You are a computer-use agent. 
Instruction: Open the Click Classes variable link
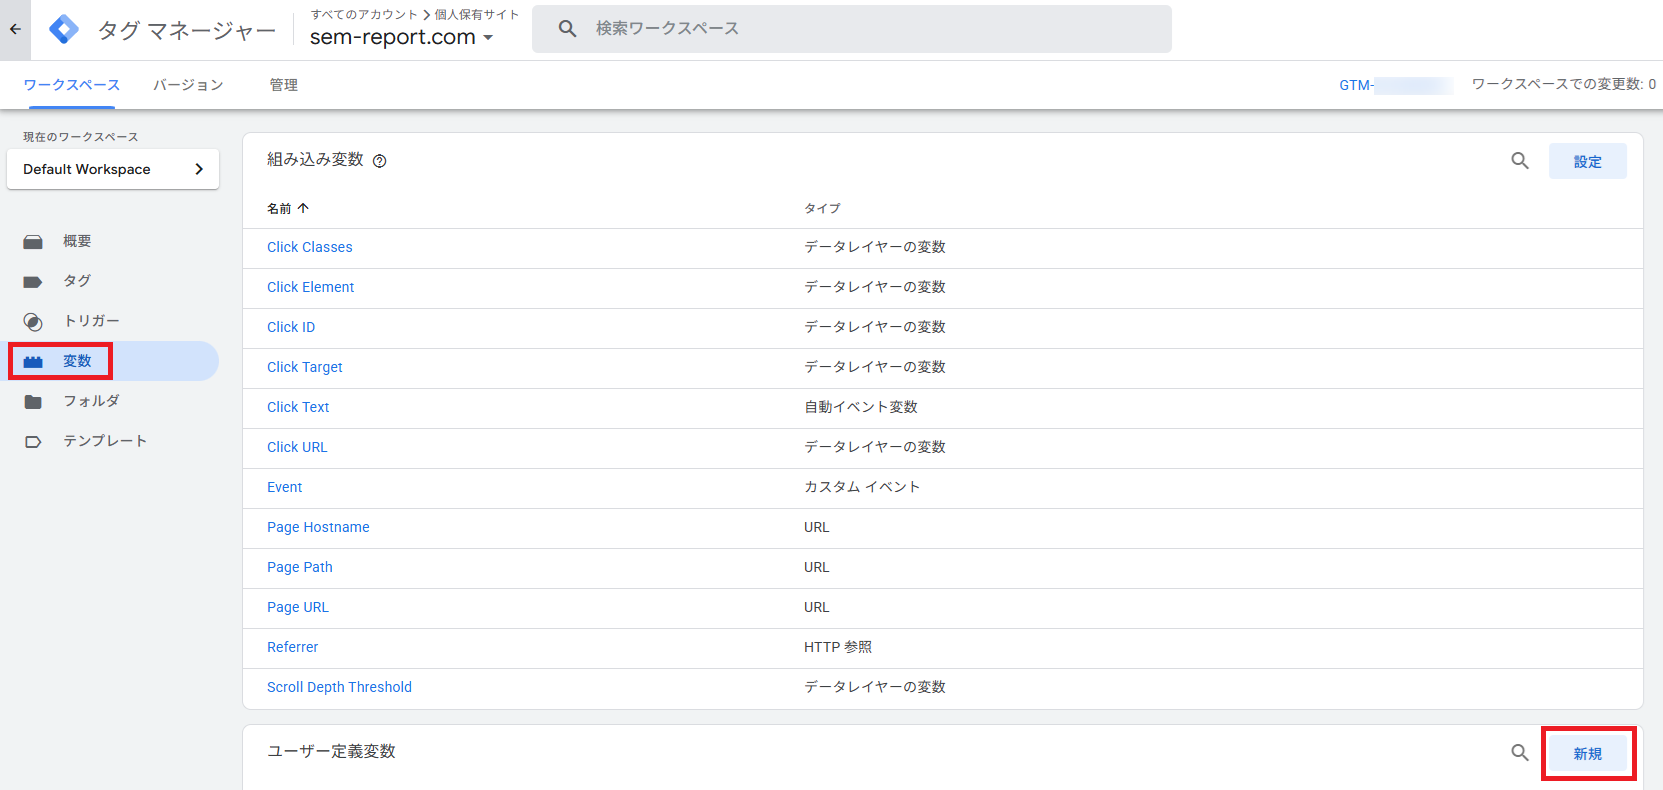[x=309, y=247]
